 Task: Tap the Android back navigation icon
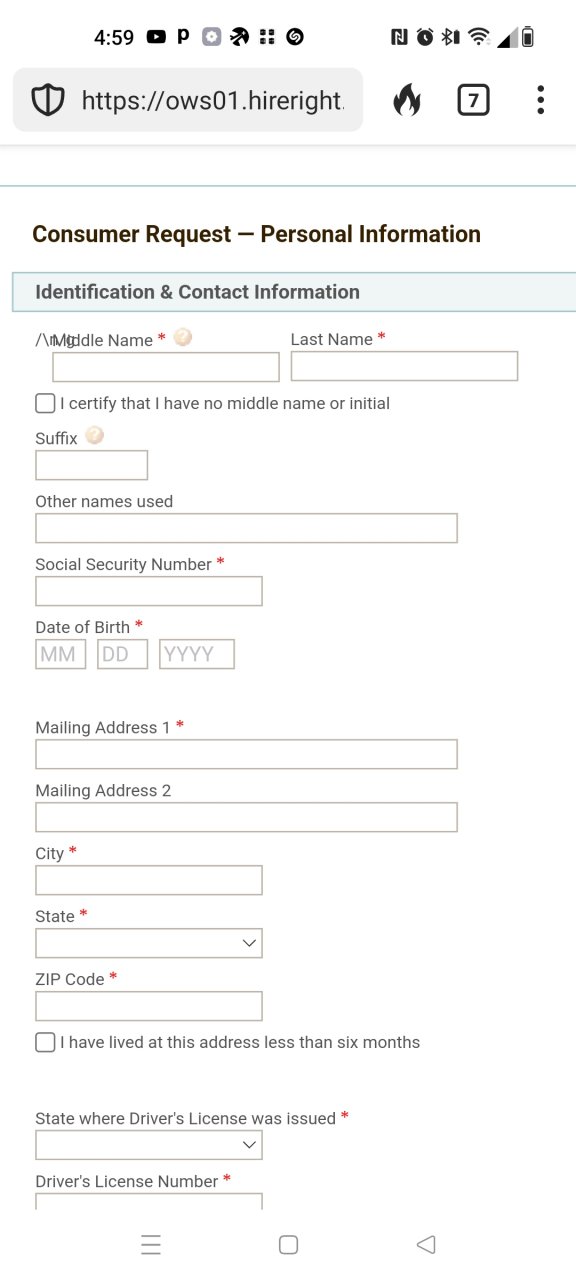click(426, 1244)
